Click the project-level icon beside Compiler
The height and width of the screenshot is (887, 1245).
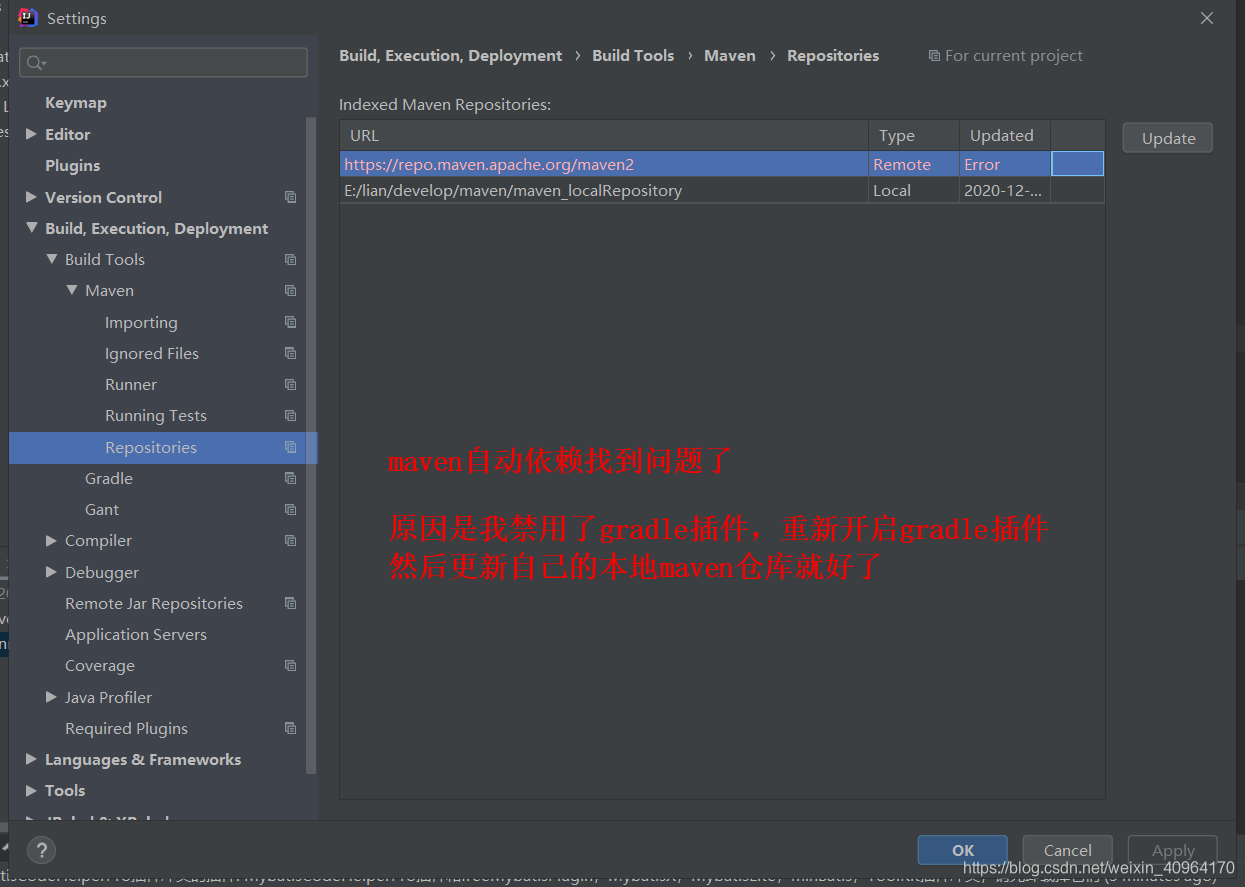[290, 540]
